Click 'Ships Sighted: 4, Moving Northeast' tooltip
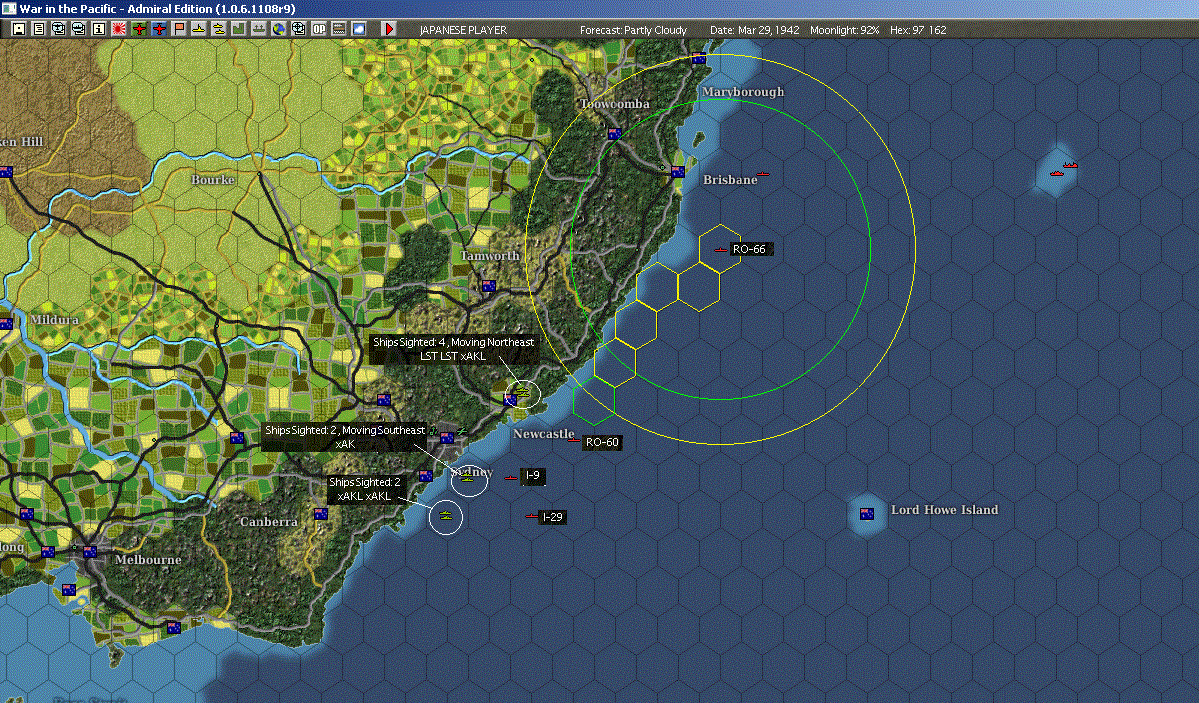1199x703 pixels. click(453, 349)
